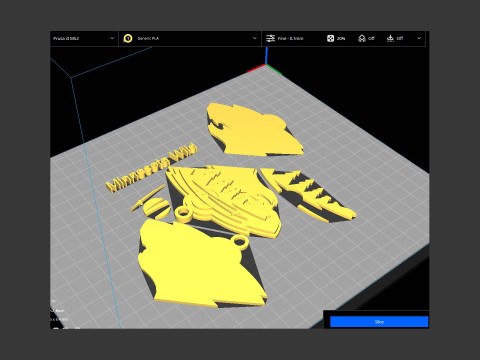Click the 20% infill value
480x360 pixels.
(x=341, y=39)
